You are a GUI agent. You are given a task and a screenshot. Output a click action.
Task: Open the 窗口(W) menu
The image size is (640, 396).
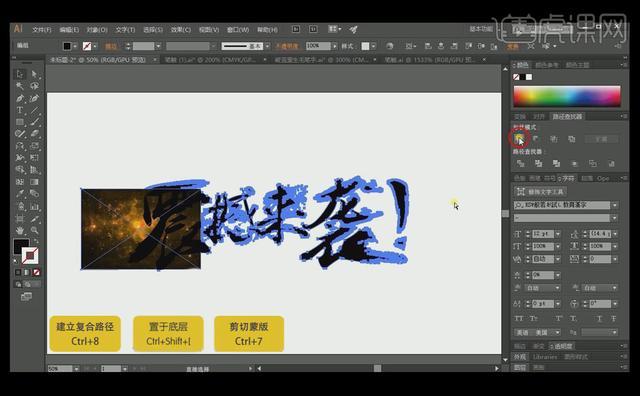[238, 30]
